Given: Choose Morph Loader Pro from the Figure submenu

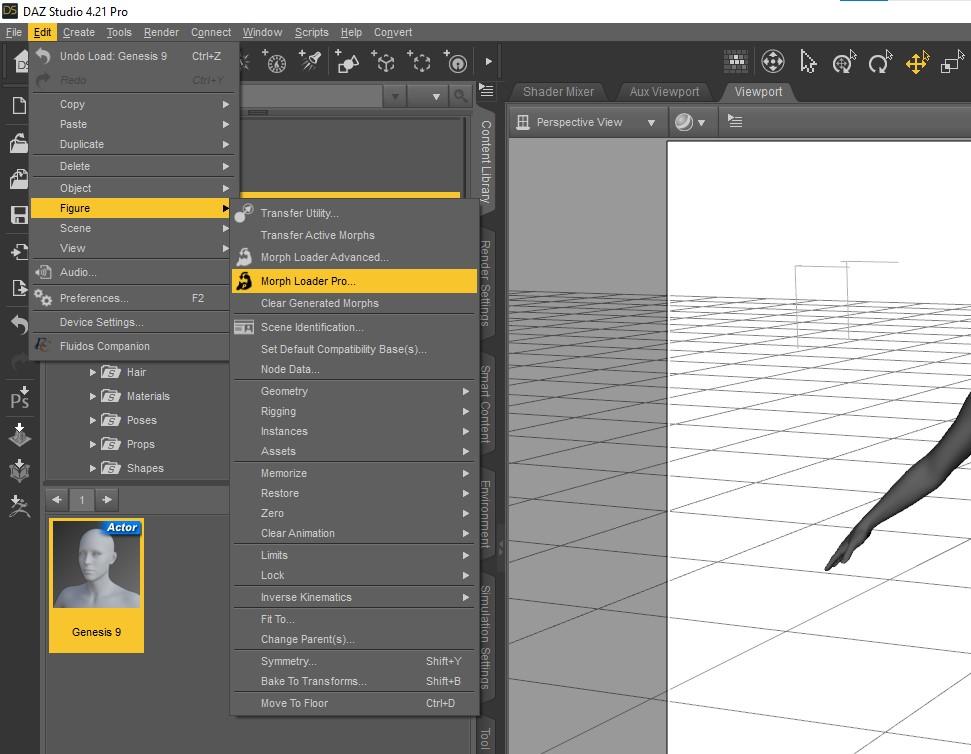Looking at the screenshot, I should coord(308,281).
